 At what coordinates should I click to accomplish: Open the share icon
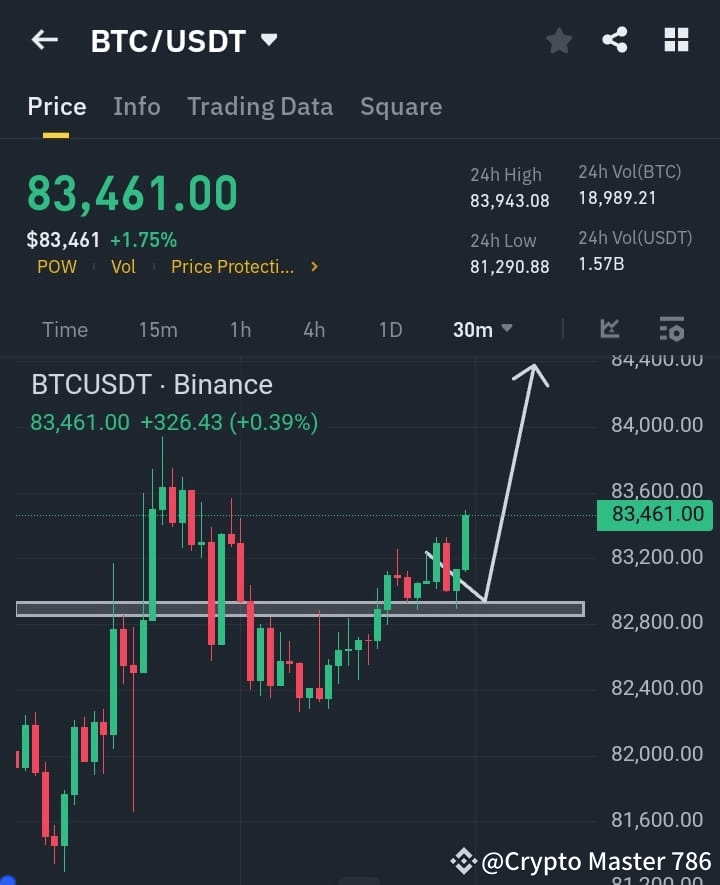tap(615, 40)
